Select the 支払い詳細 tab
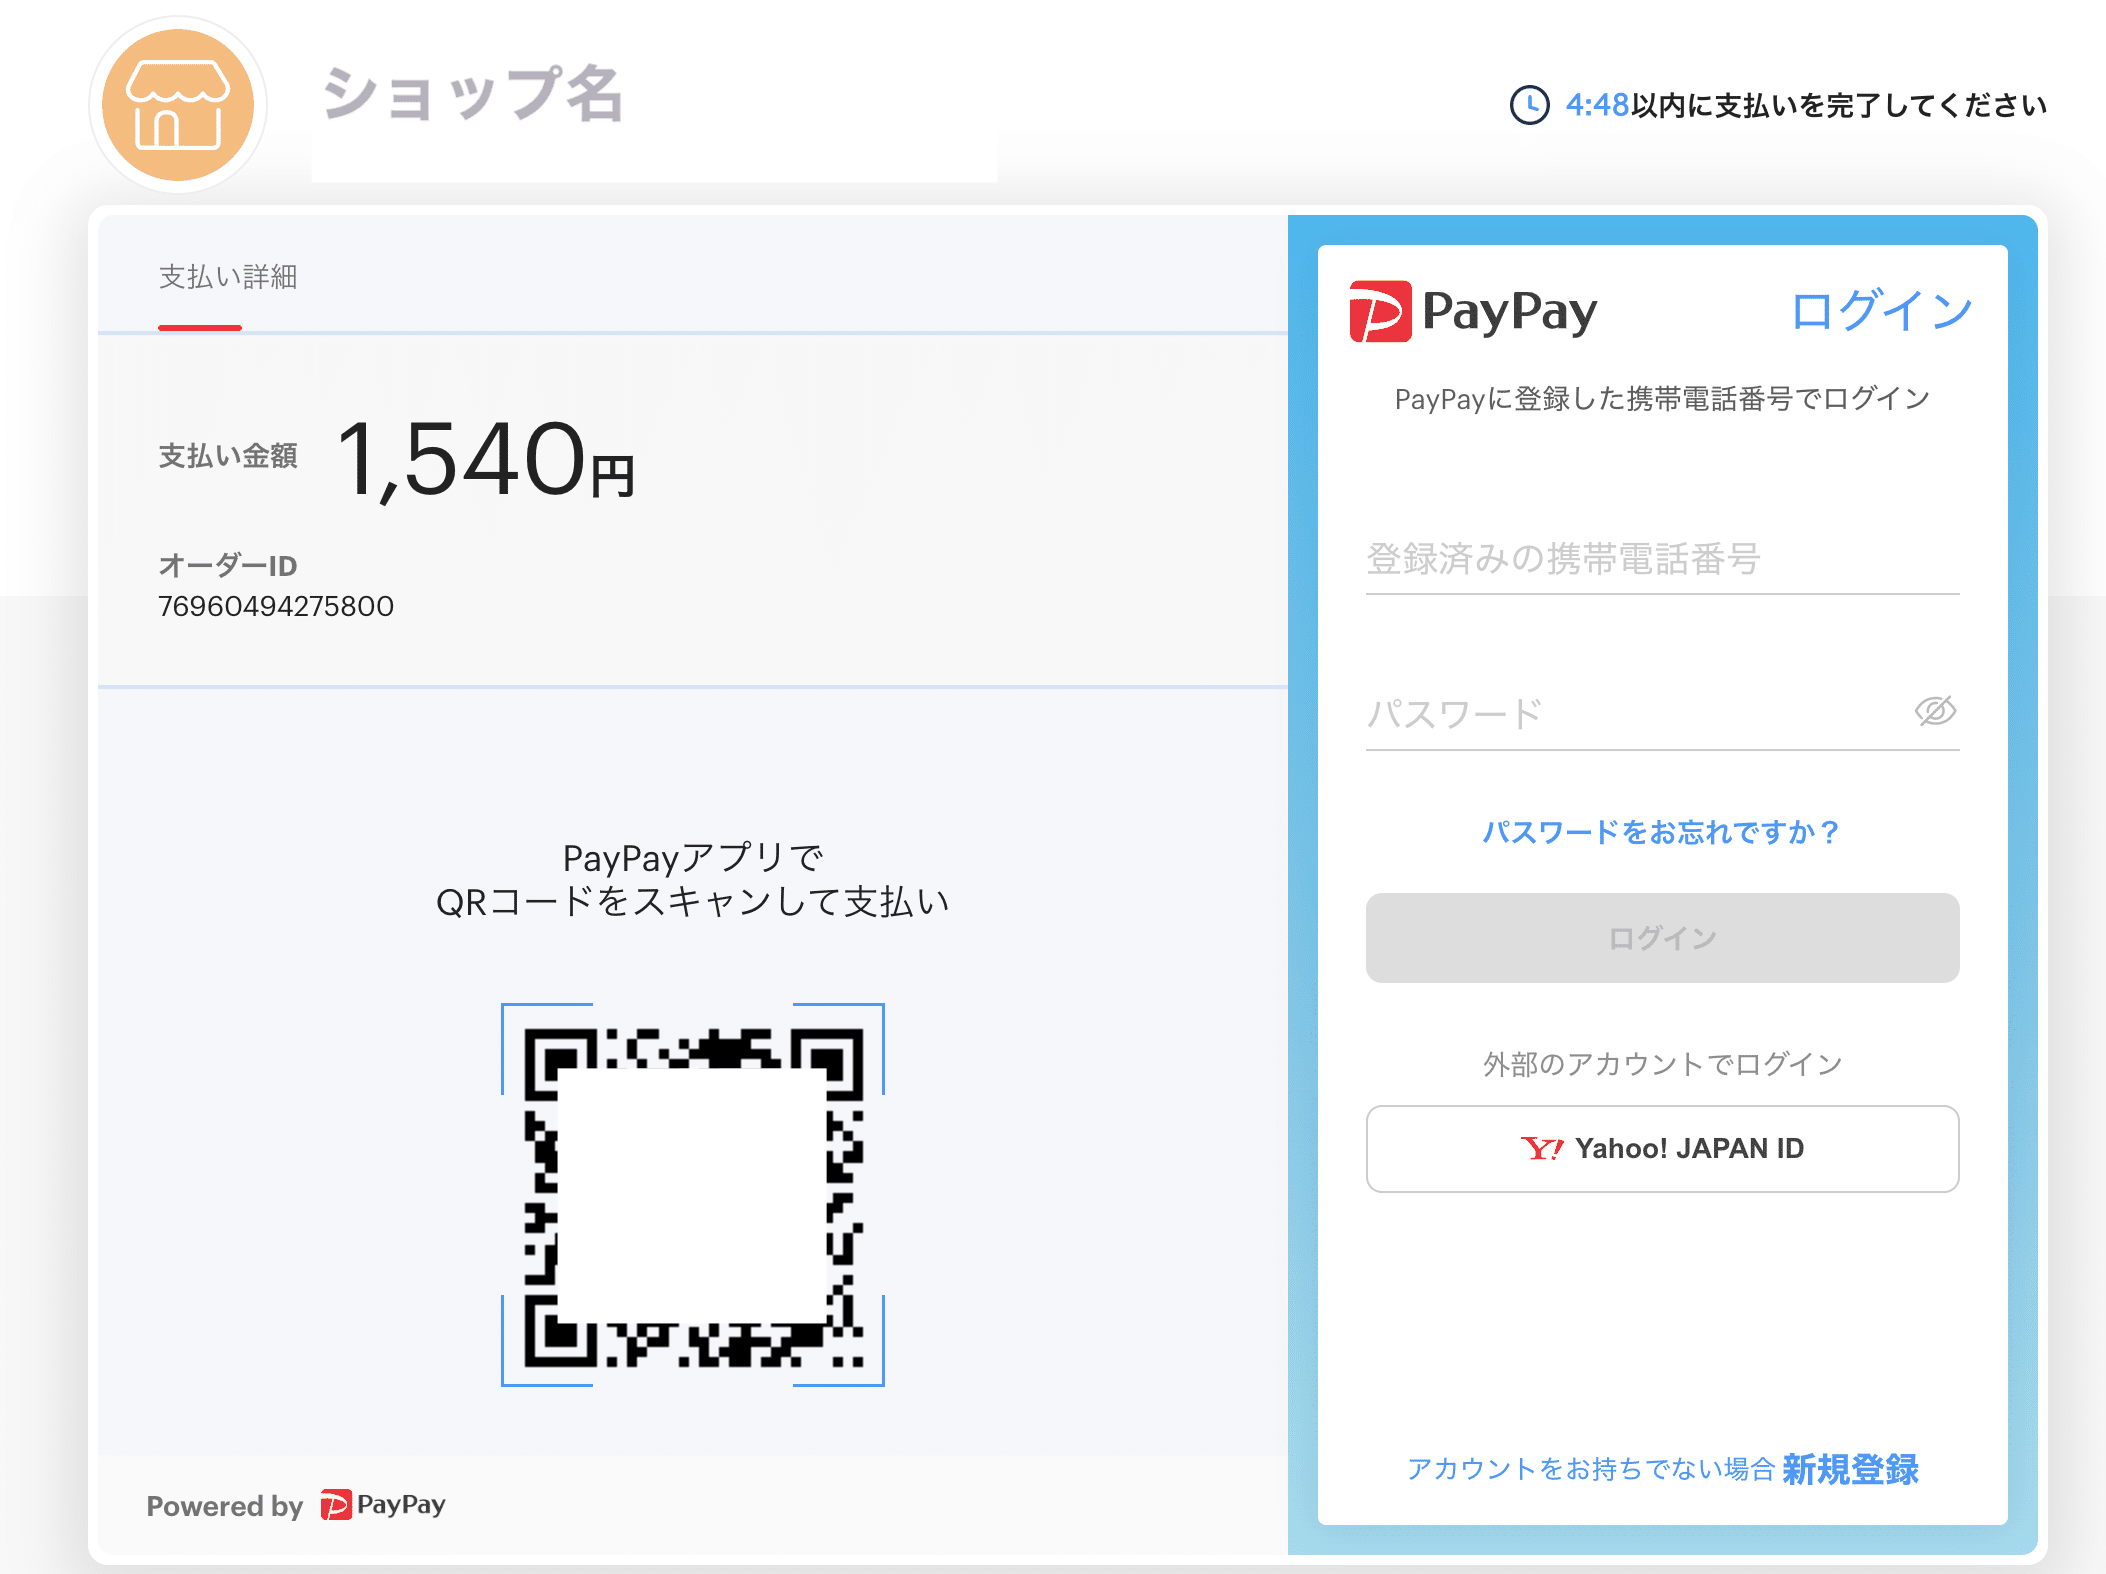Viewport: 2106px width, 1574px height. point(228,277)
